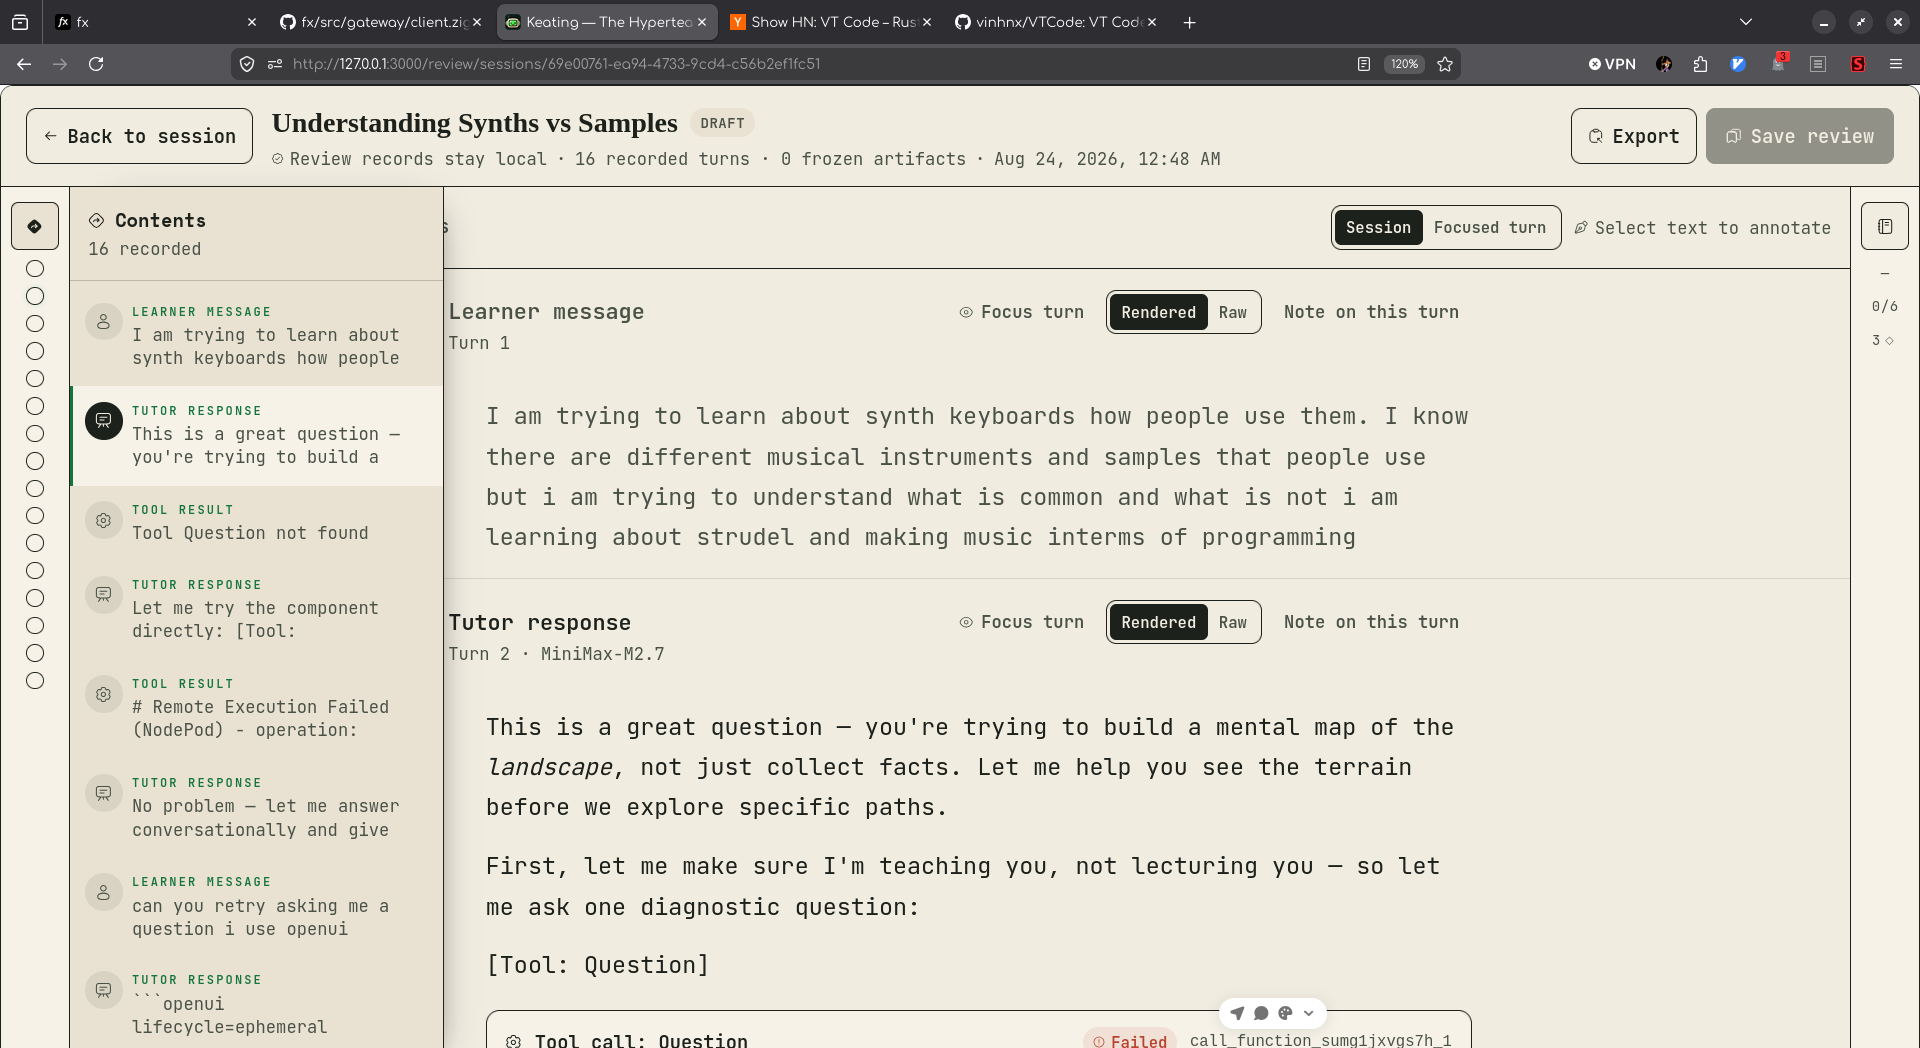Switch to vinhnx/VTCode GitHub tab
Screen dimensions: 1920x1048
pos(1056,22)
